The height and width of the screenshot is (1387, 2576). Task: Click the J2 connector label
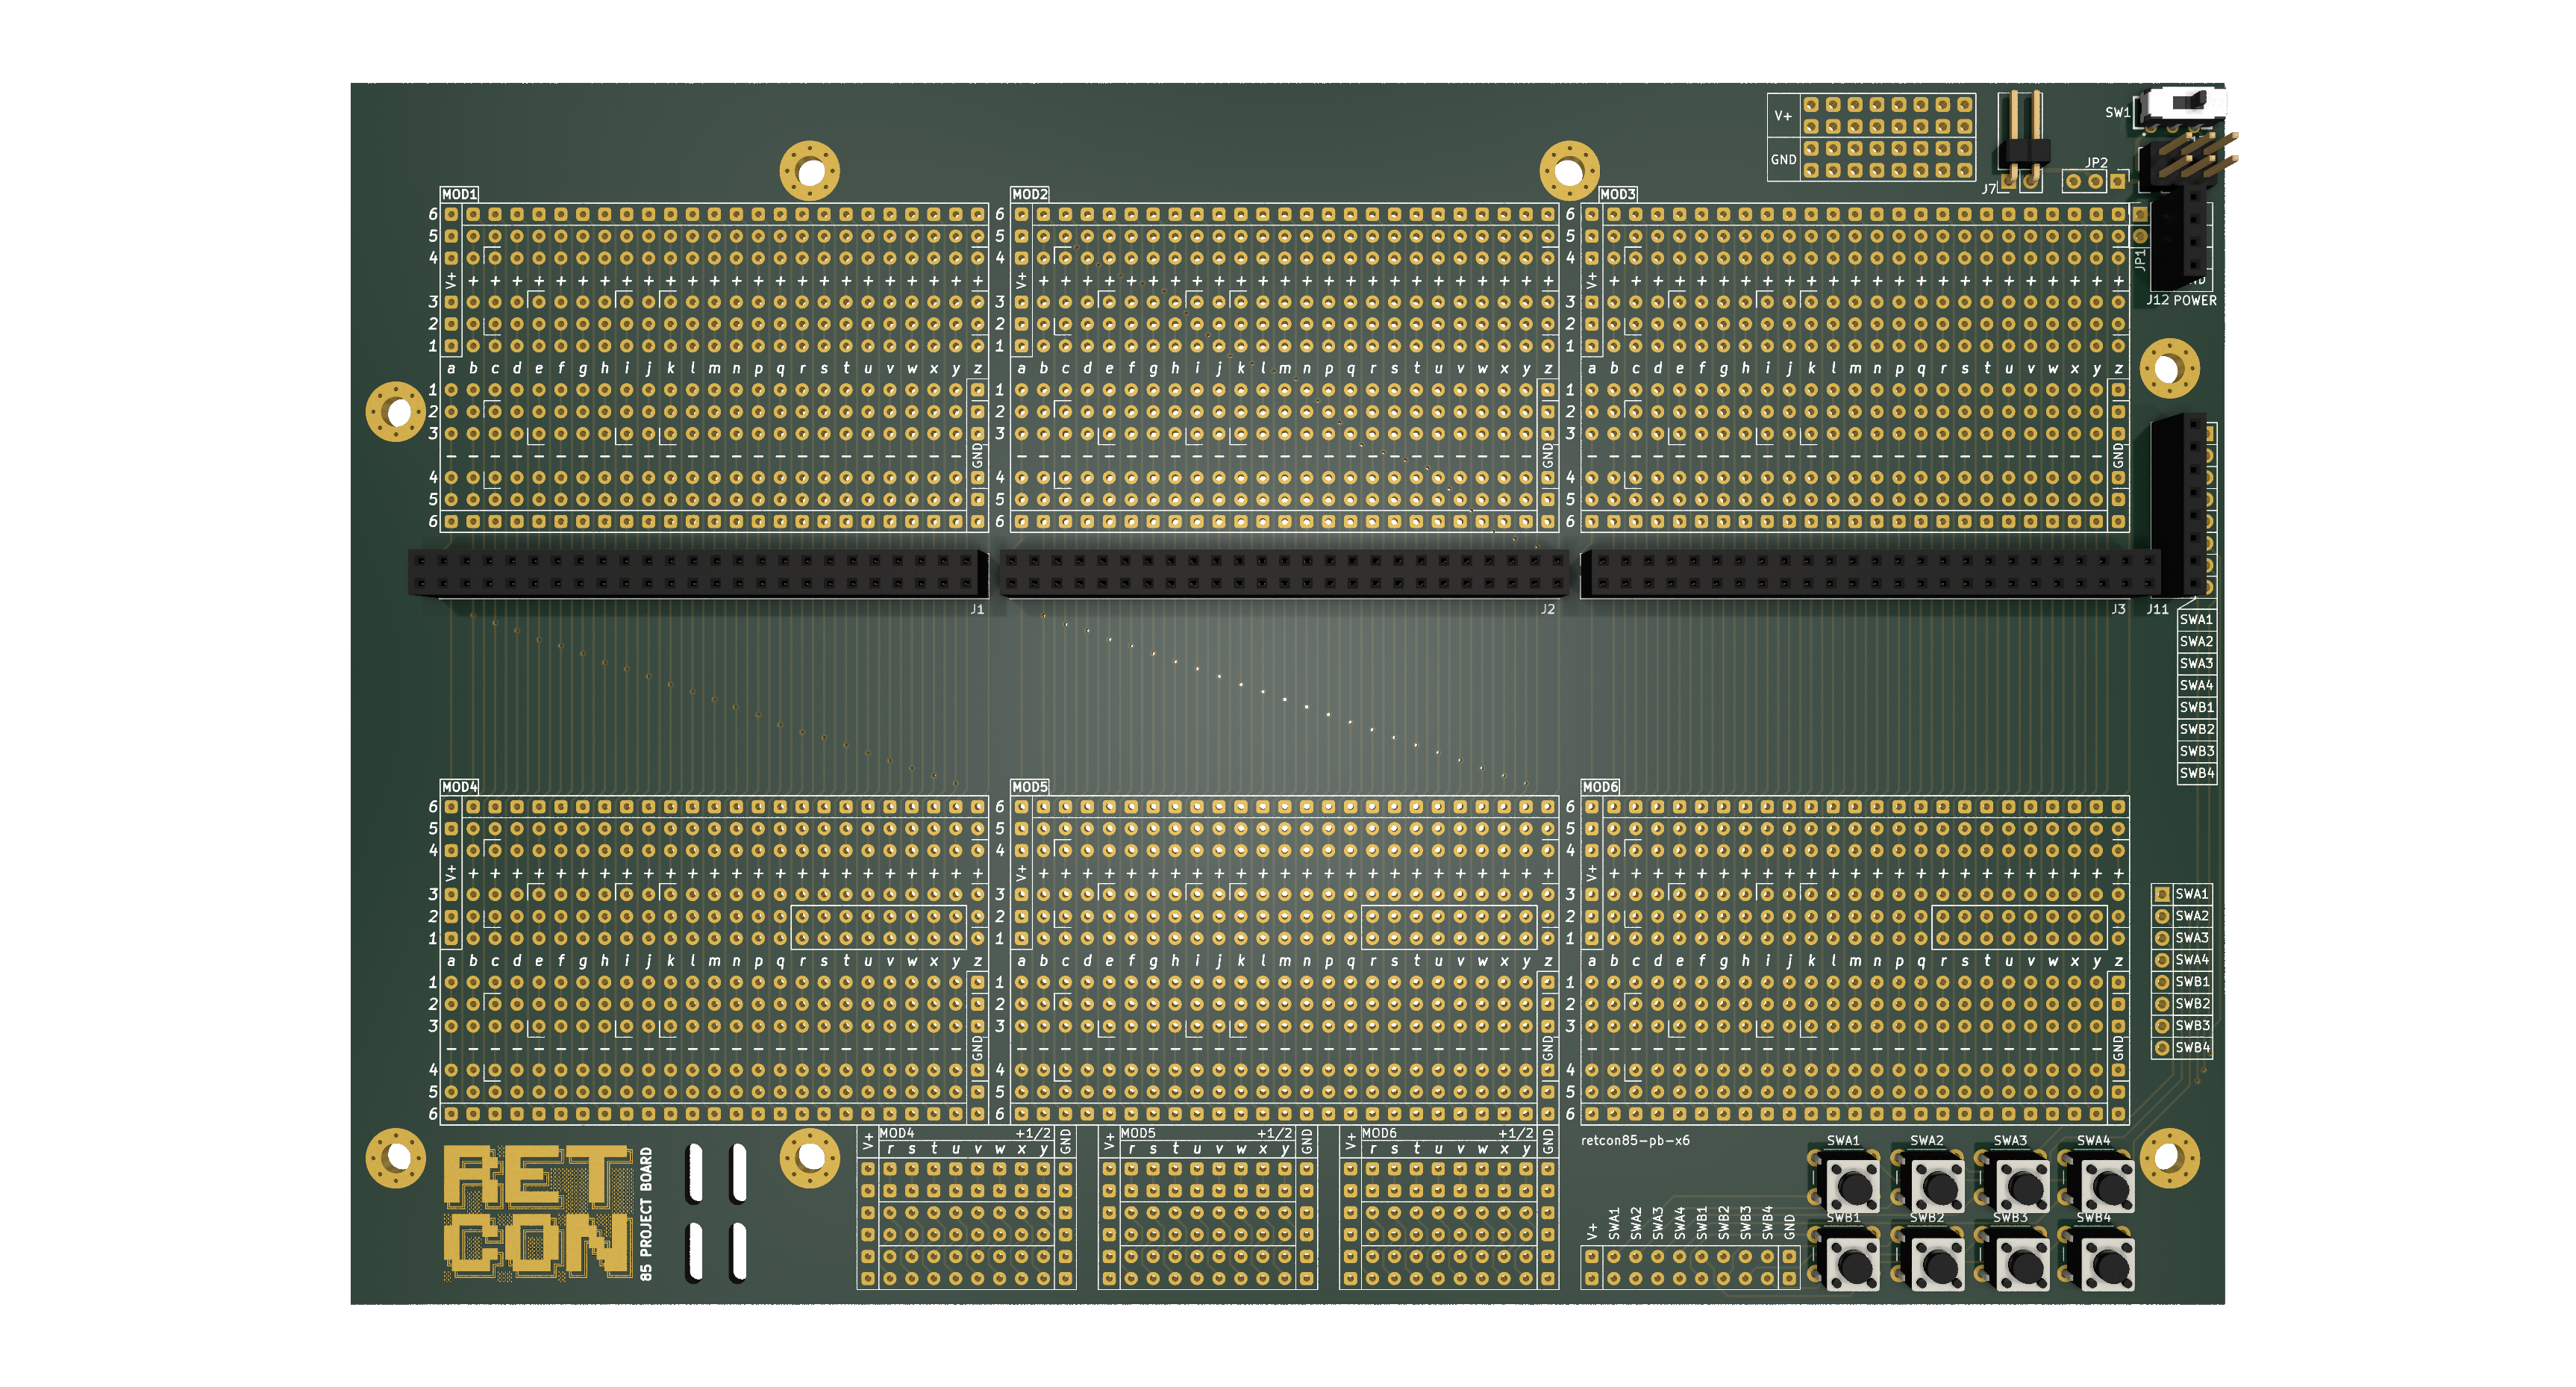click(x=1547, y=609)
